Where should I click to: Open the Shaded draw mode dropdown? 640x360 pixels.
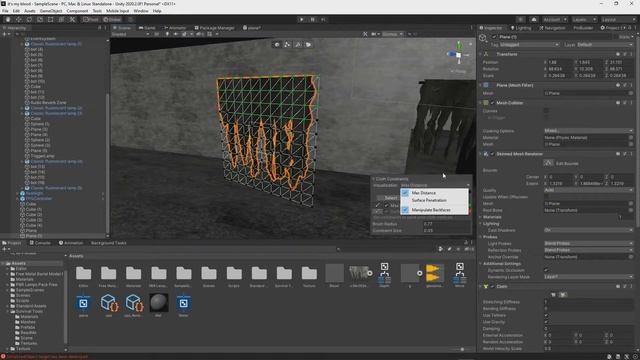(130, 34)
